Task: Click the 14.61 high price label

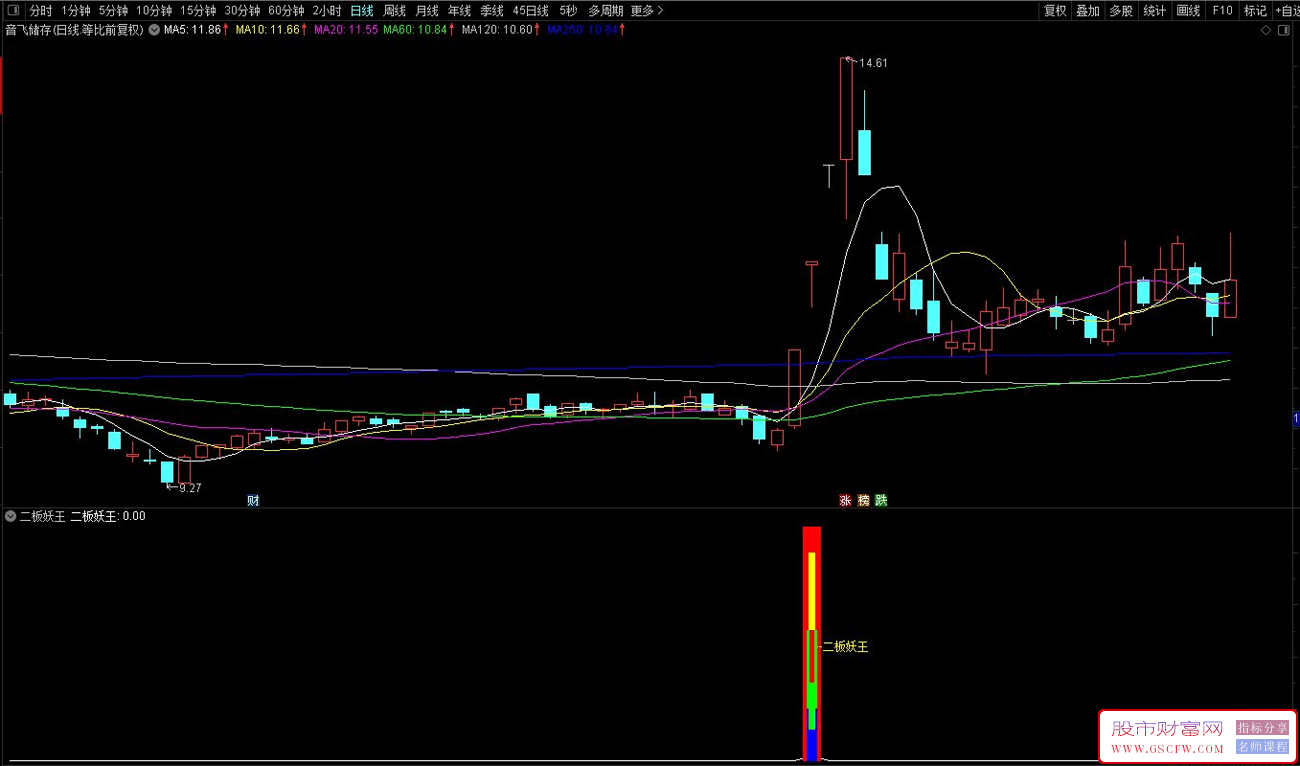Action: 873,63
